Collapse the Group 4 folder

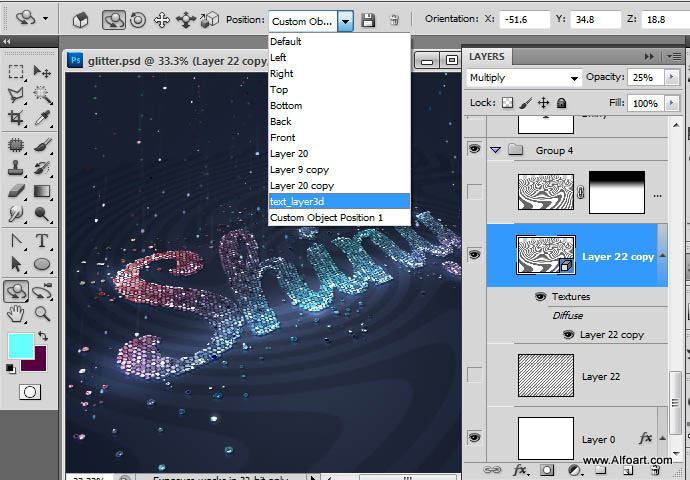point(495,150)
